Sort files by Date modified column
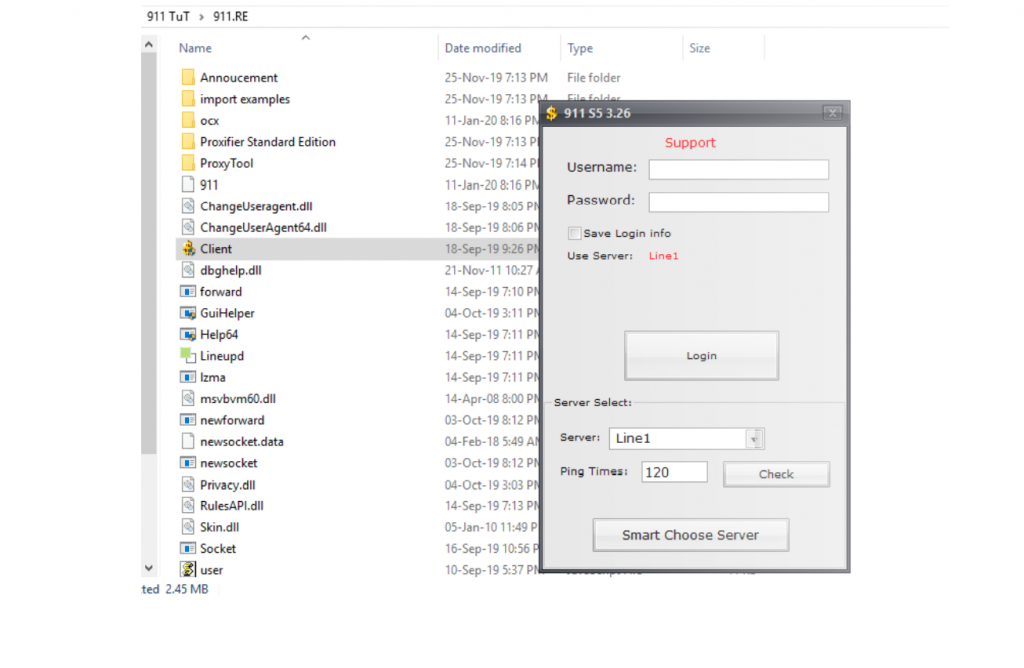 (483, 48)
